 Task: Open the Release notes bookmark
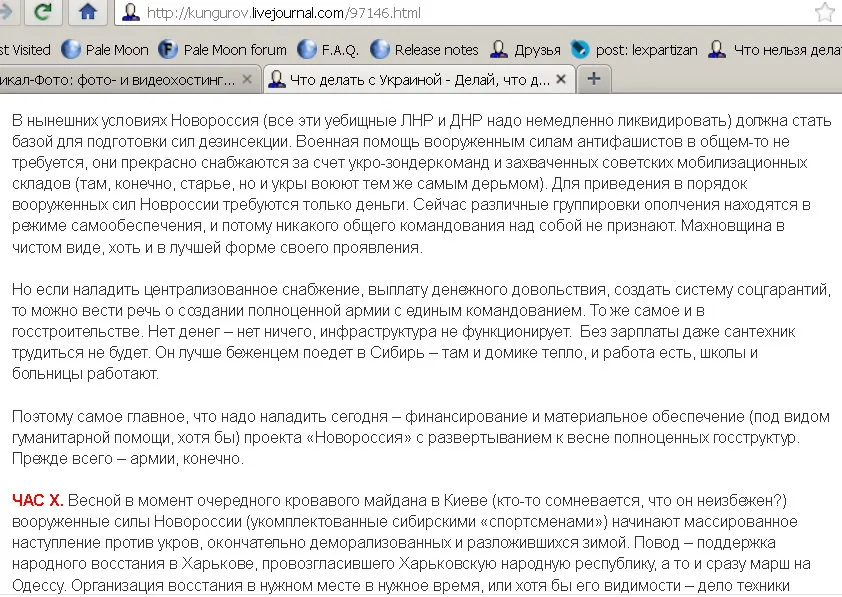(424, 50)
